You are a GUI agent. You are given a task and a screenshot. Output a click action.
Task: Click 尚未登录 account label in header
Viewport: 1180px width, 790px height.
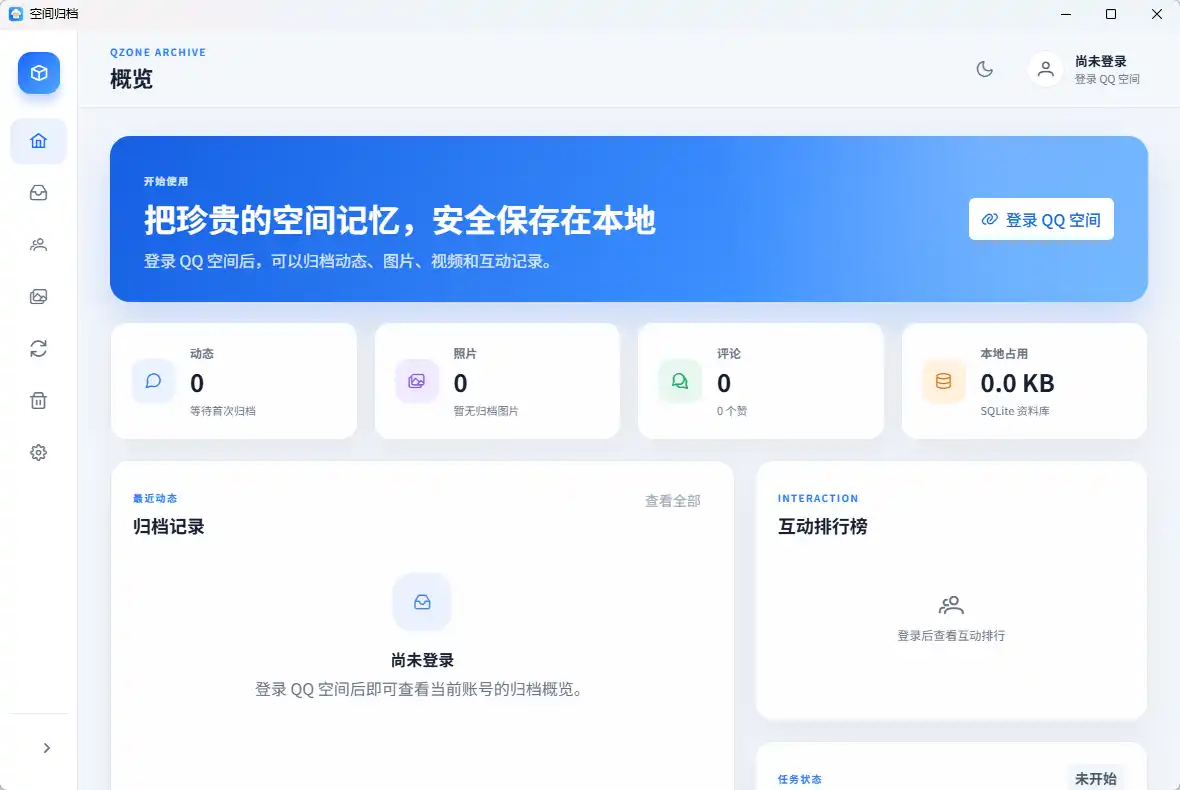[x=1100, y=62]
